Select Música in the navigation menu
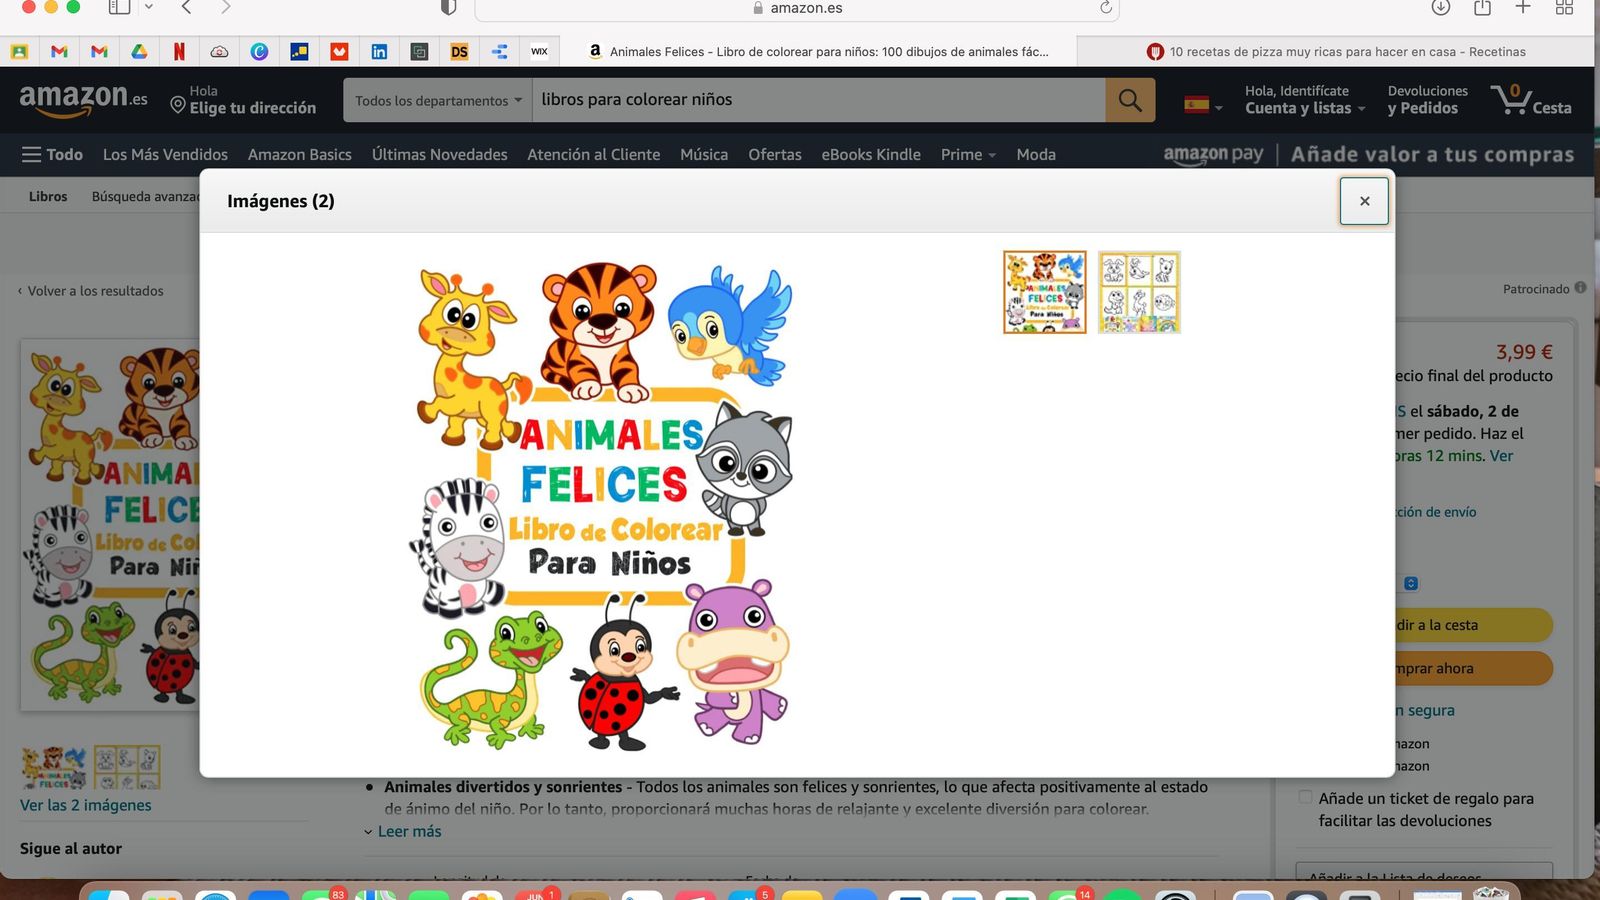The image size is (1600, 900). [703, 154]
